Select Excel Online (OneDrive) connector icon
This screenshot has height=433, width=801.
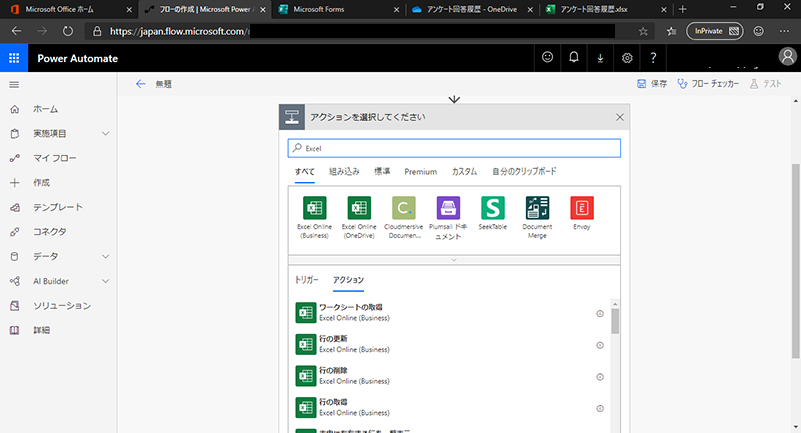coord(359,208)
